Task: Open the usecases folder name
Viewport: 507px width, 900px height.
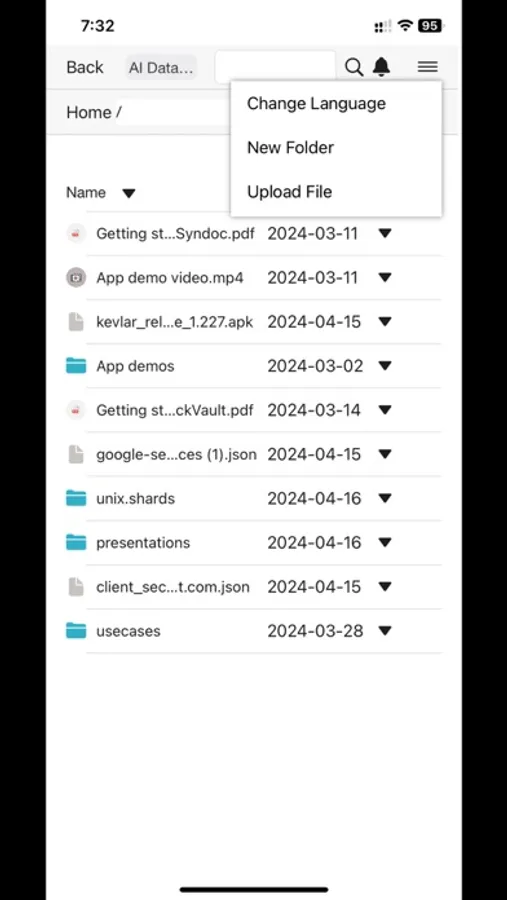Action: click(x=128, y=631)
